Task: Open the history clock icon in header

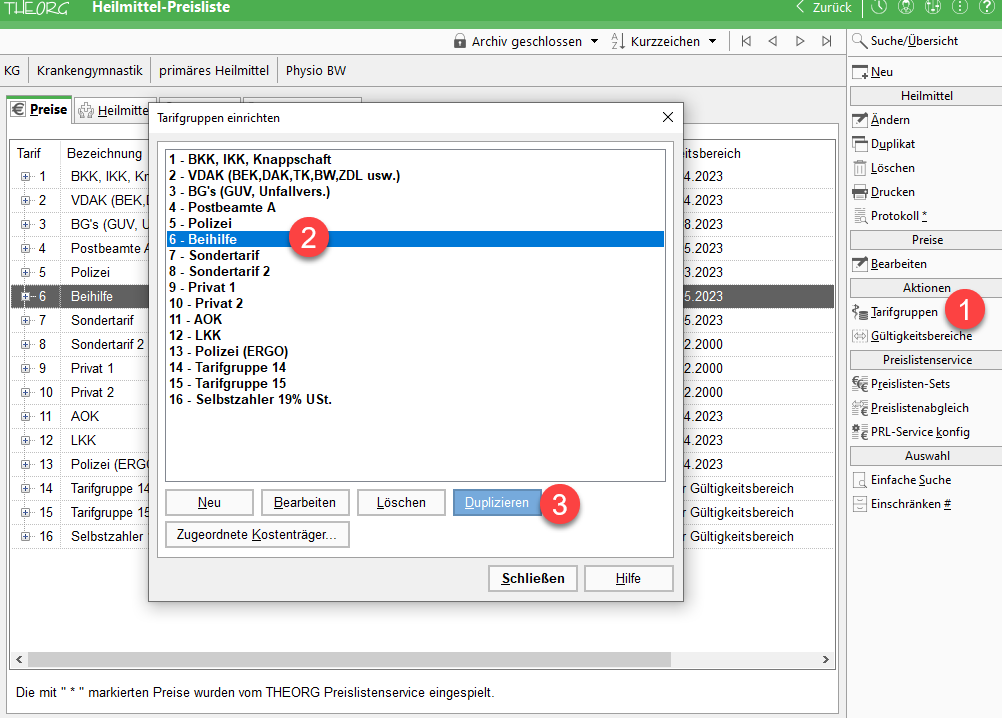Action: [x=878, y=7]
